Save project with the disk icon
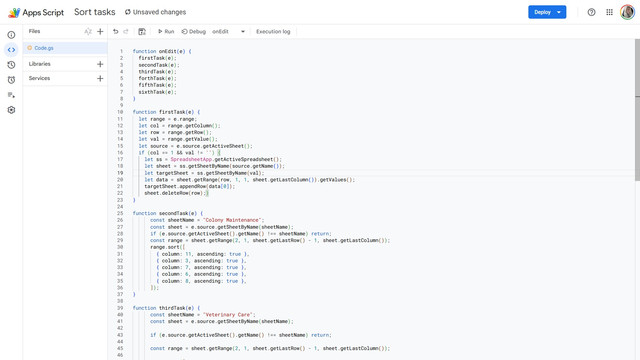This screenshot has width=640, height=360. pyautogui.click(x=142, y=31)
